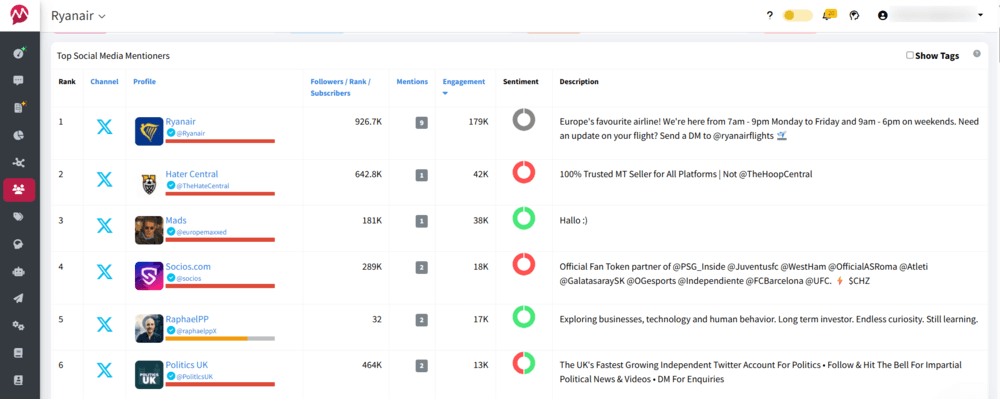Viewport: 1000px width, 399px height.
Task: Open the tags sidebar icon
Action: tap(18, 217)
